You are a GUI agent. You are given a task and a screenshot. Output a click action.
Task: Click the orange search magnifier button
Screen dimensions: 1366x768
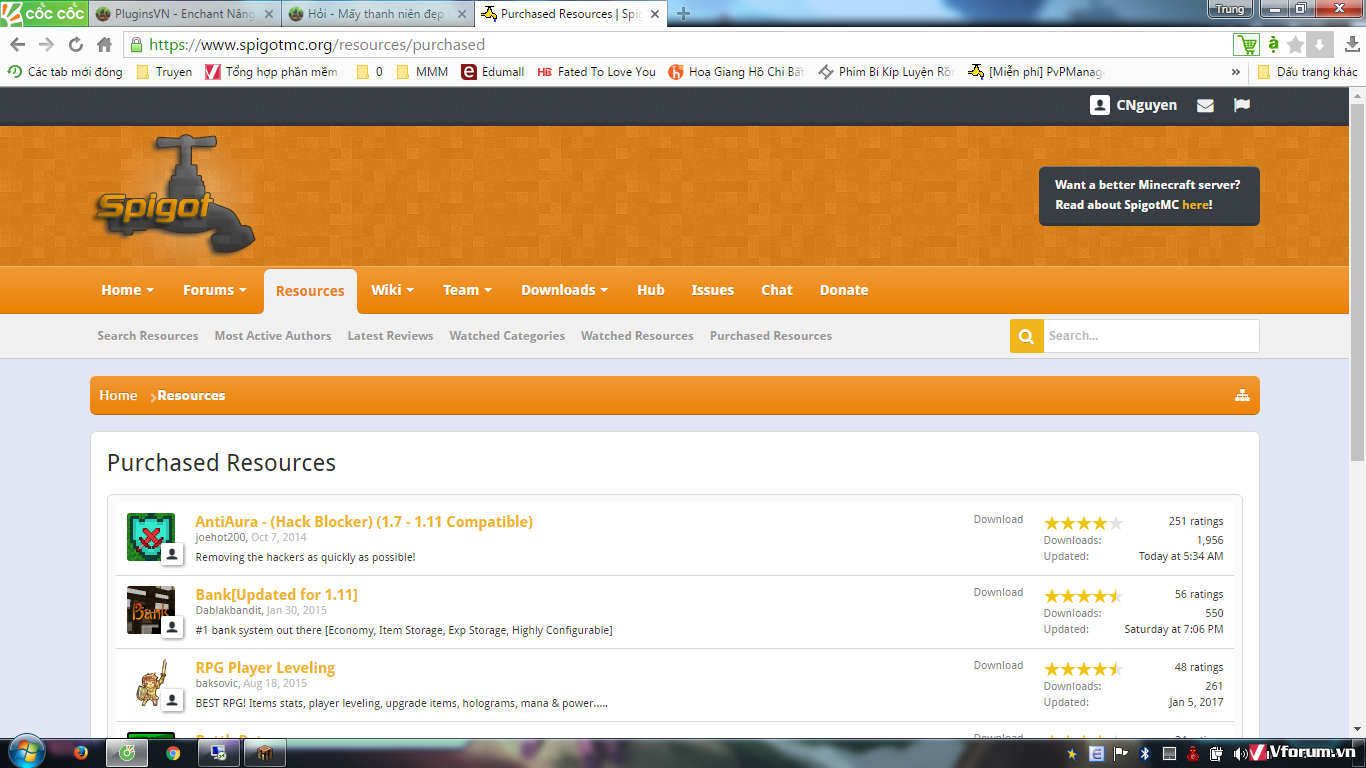[1026, 336]
